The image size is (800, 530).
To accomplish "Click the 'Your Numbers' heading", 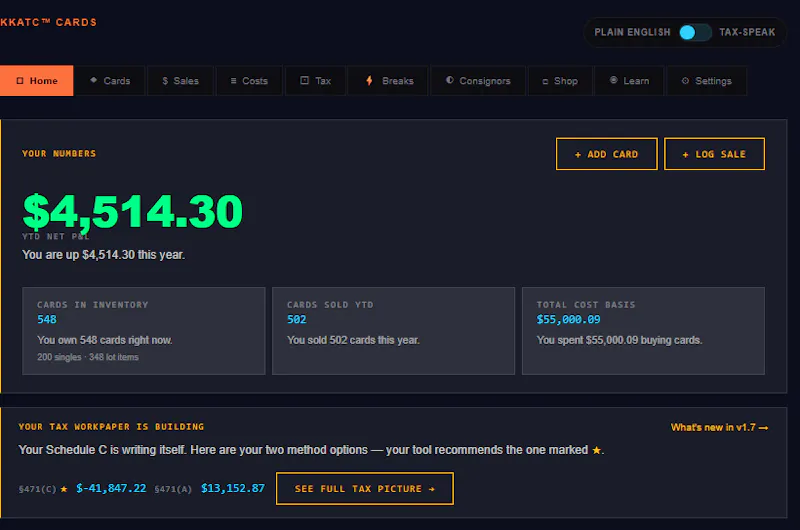I will 59,154.
